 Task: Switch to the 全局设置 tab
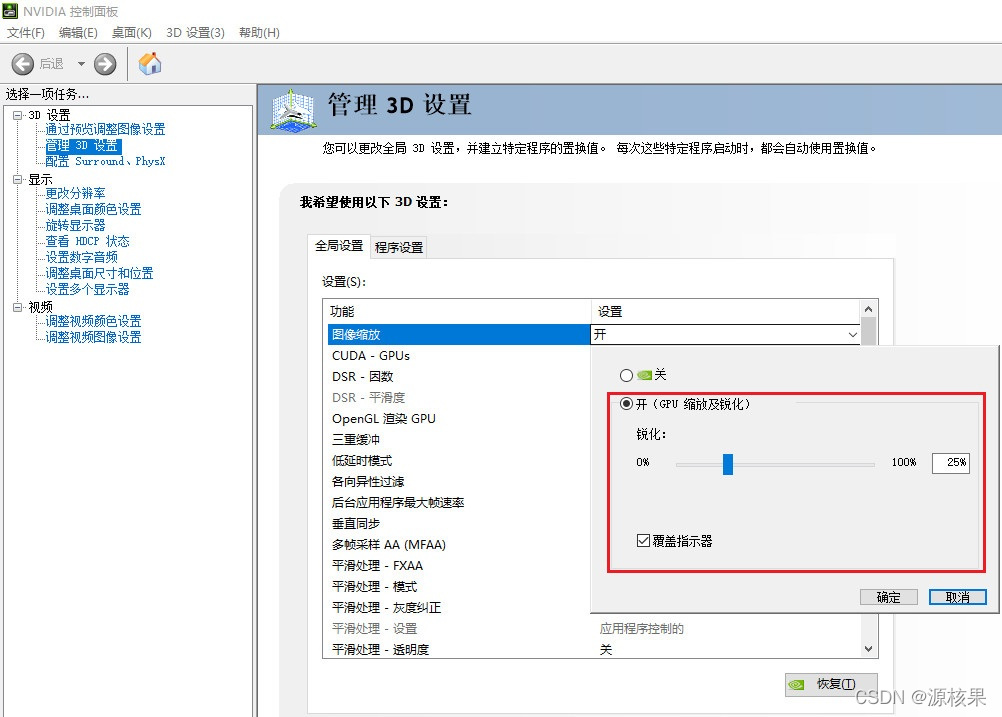[339, 246]
